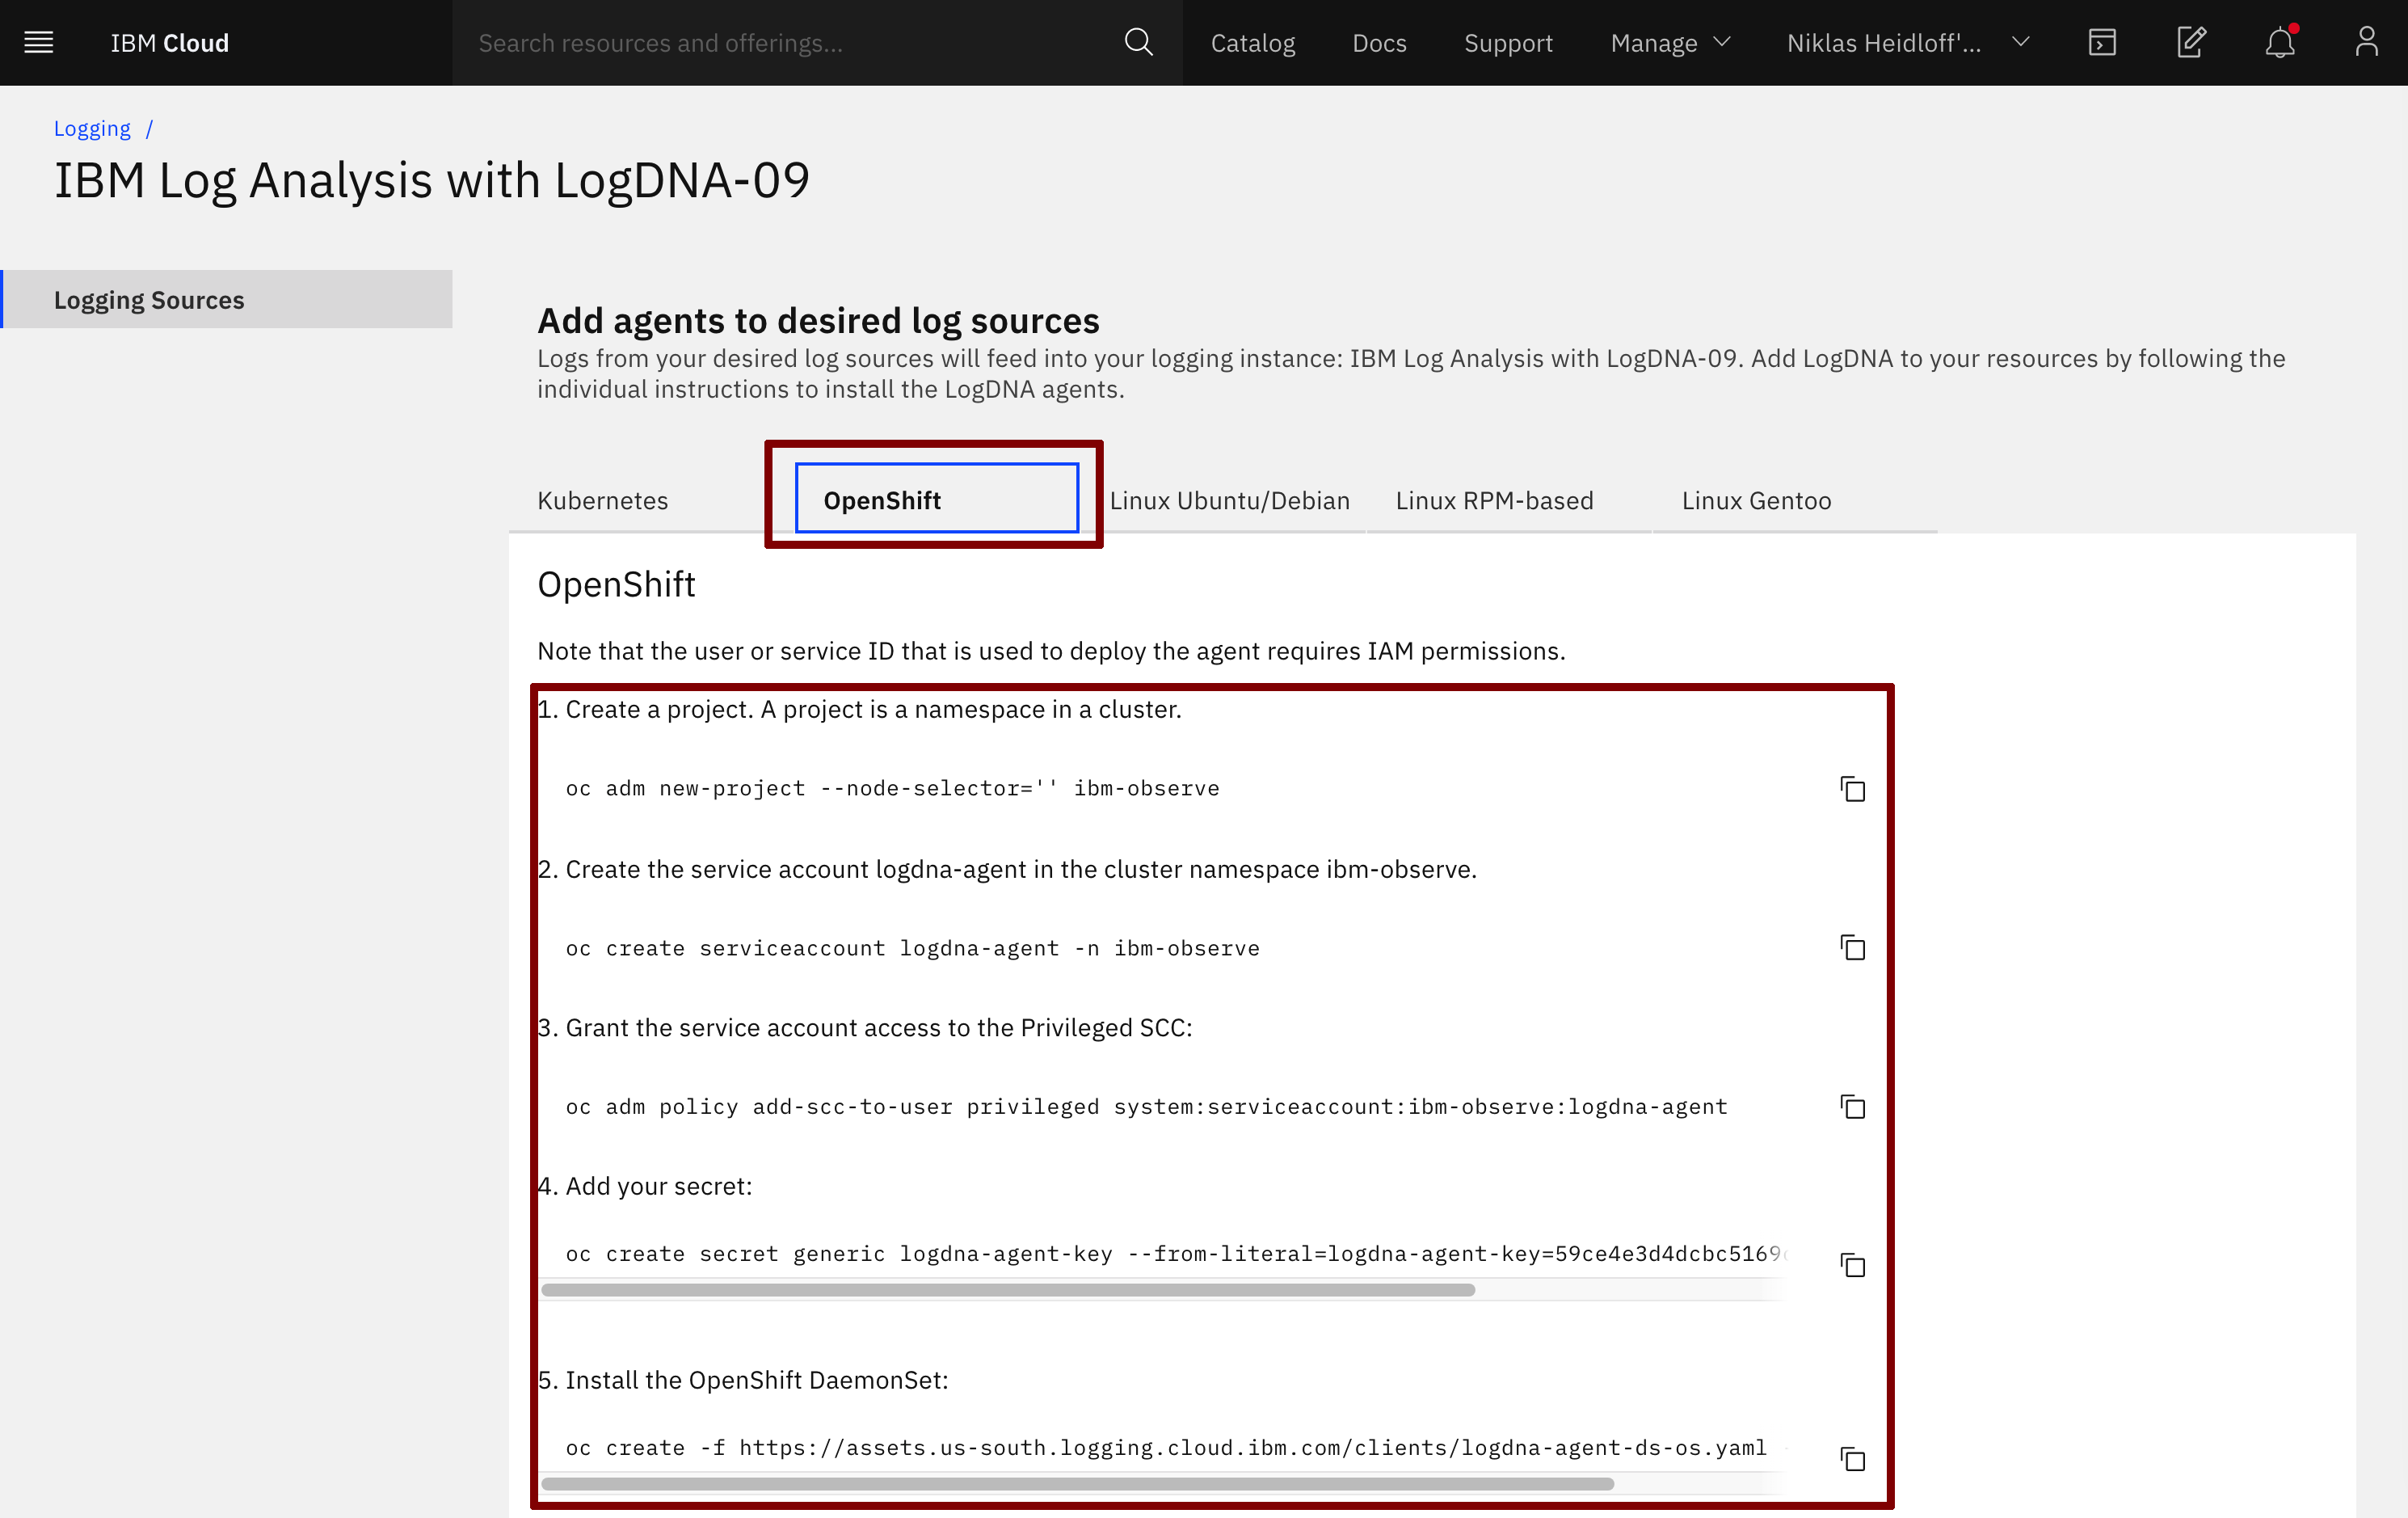This screenshot has width=2408, height=1518.
Task: Open the IBM Cloud Shell icon
Action: coord(2102,43)
